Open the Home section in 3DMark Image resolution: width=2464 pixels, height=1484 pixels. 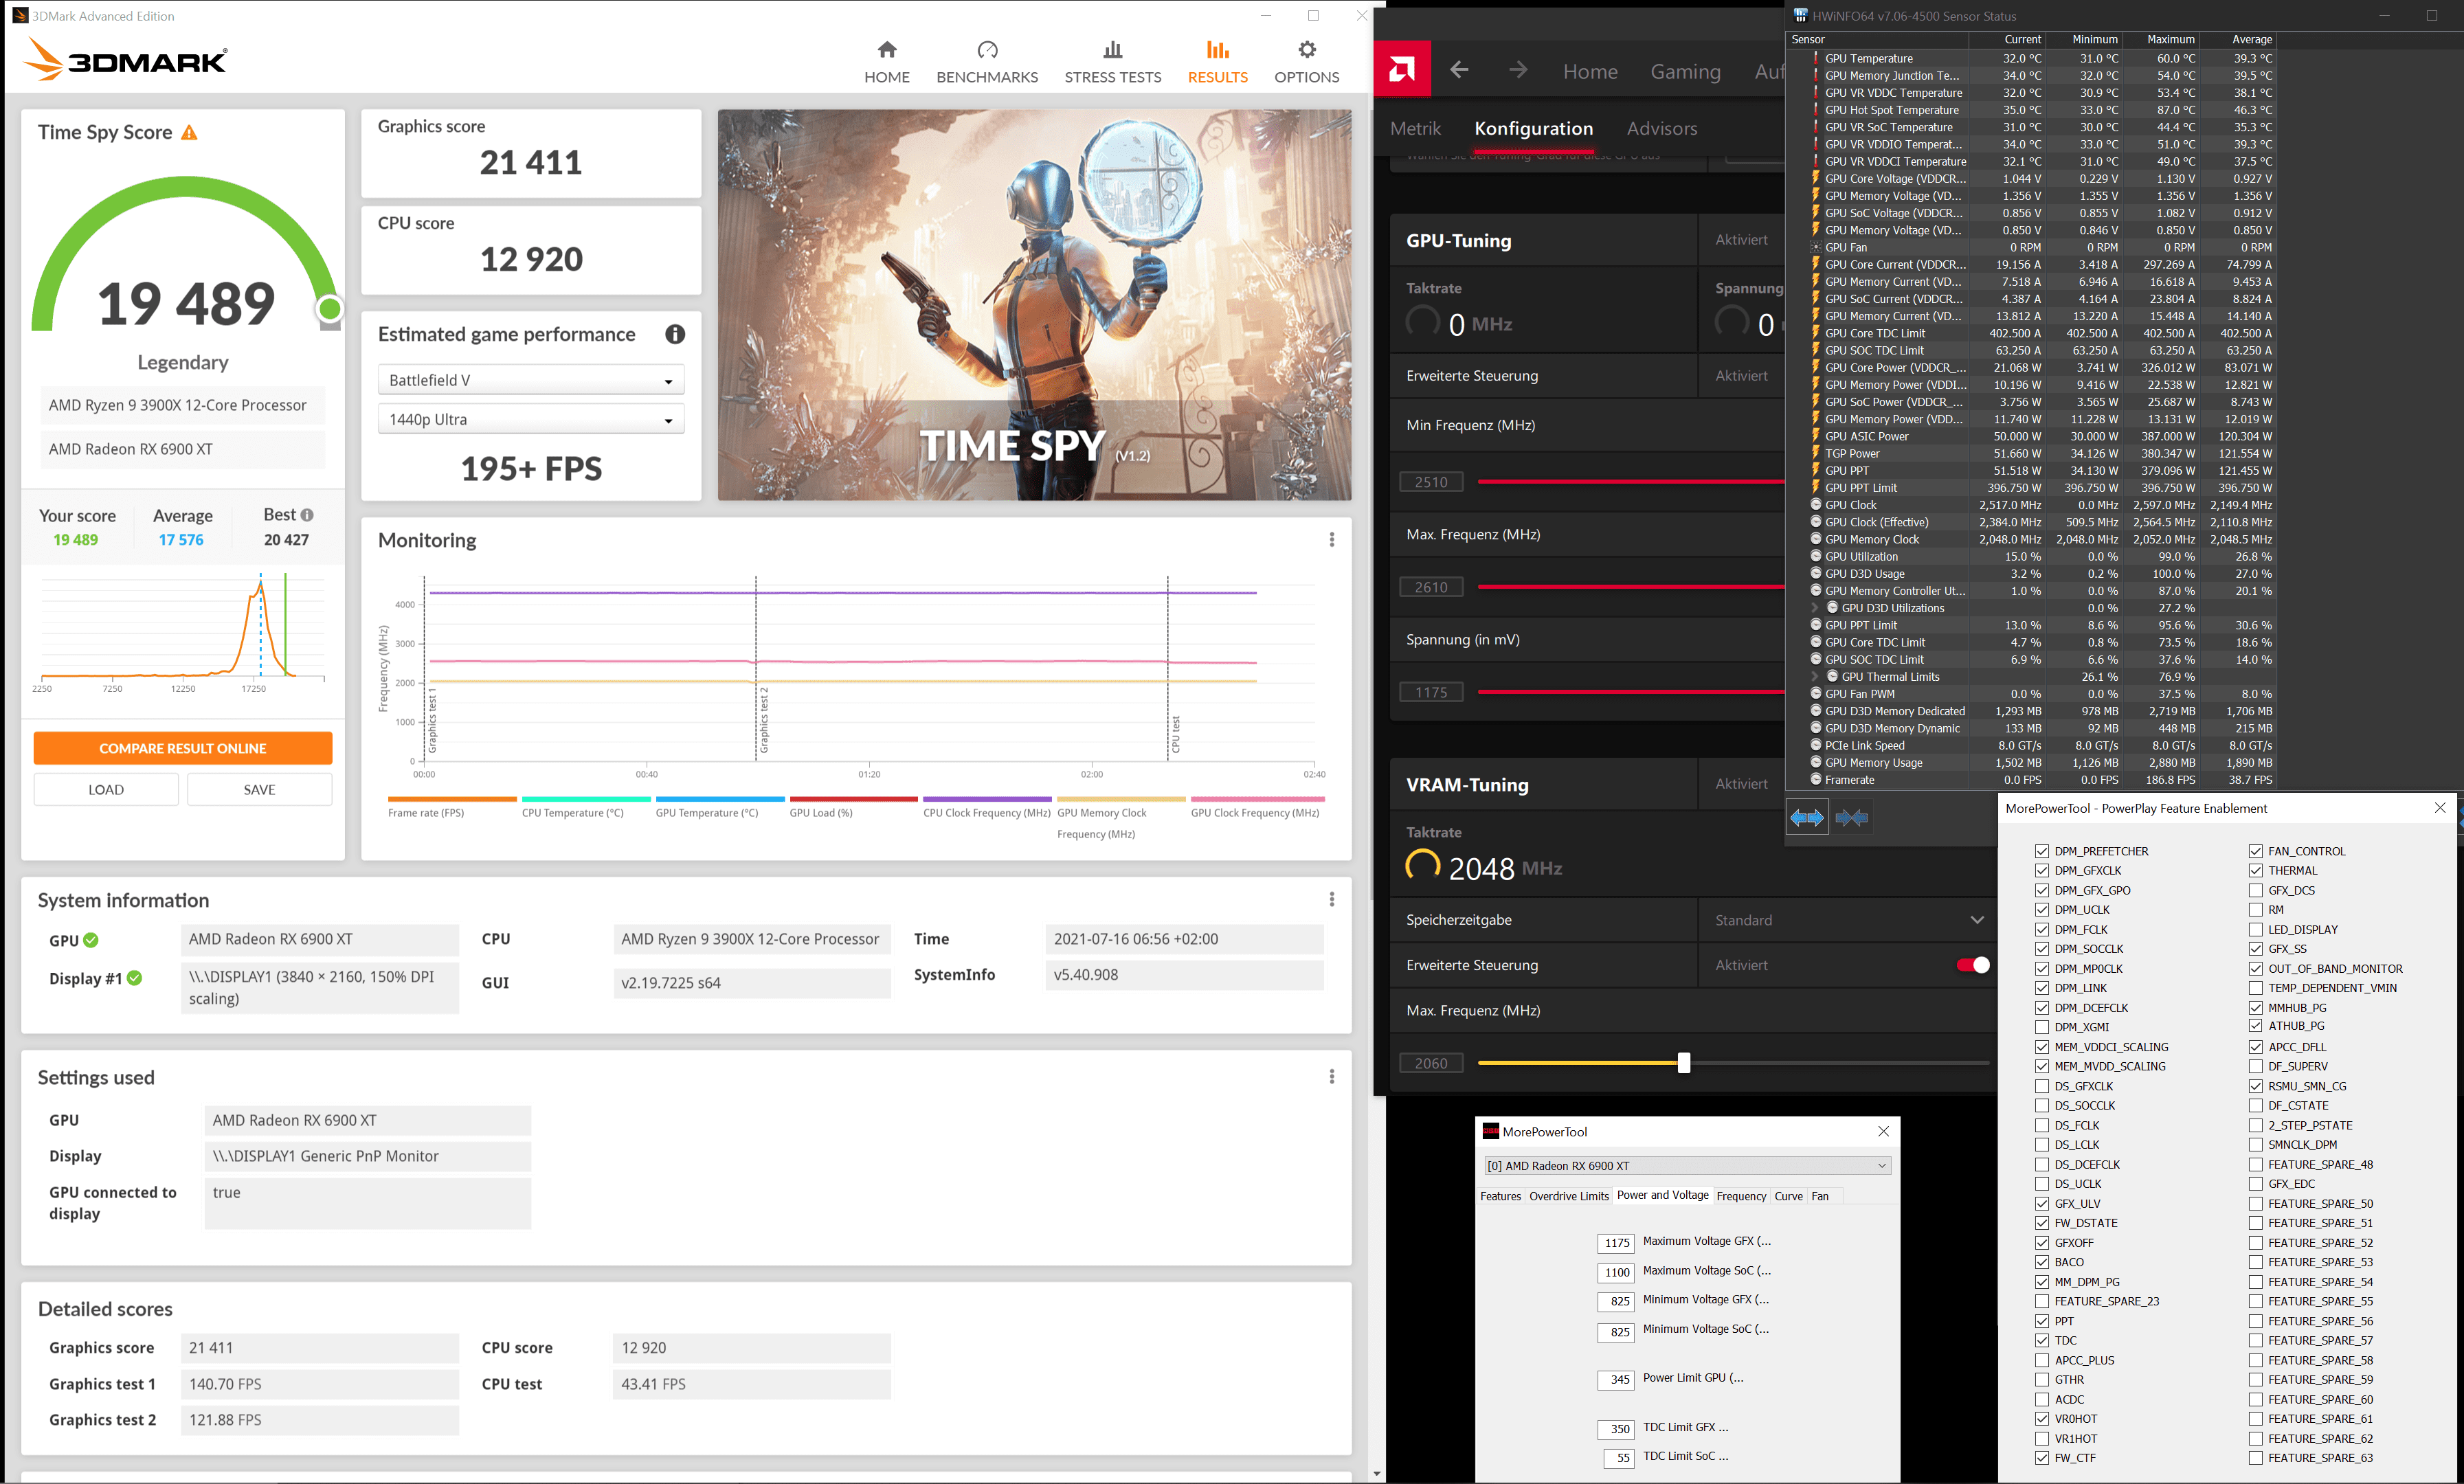pyautogui.click(x=886, y=62)
